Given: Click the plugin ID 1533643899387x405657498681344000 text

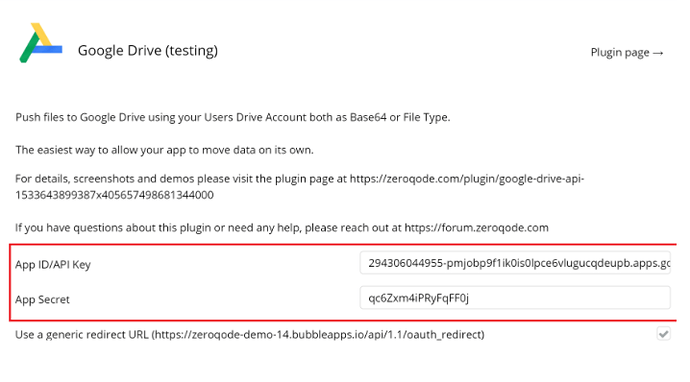Looking at the screenshot, I should point(114,195).
